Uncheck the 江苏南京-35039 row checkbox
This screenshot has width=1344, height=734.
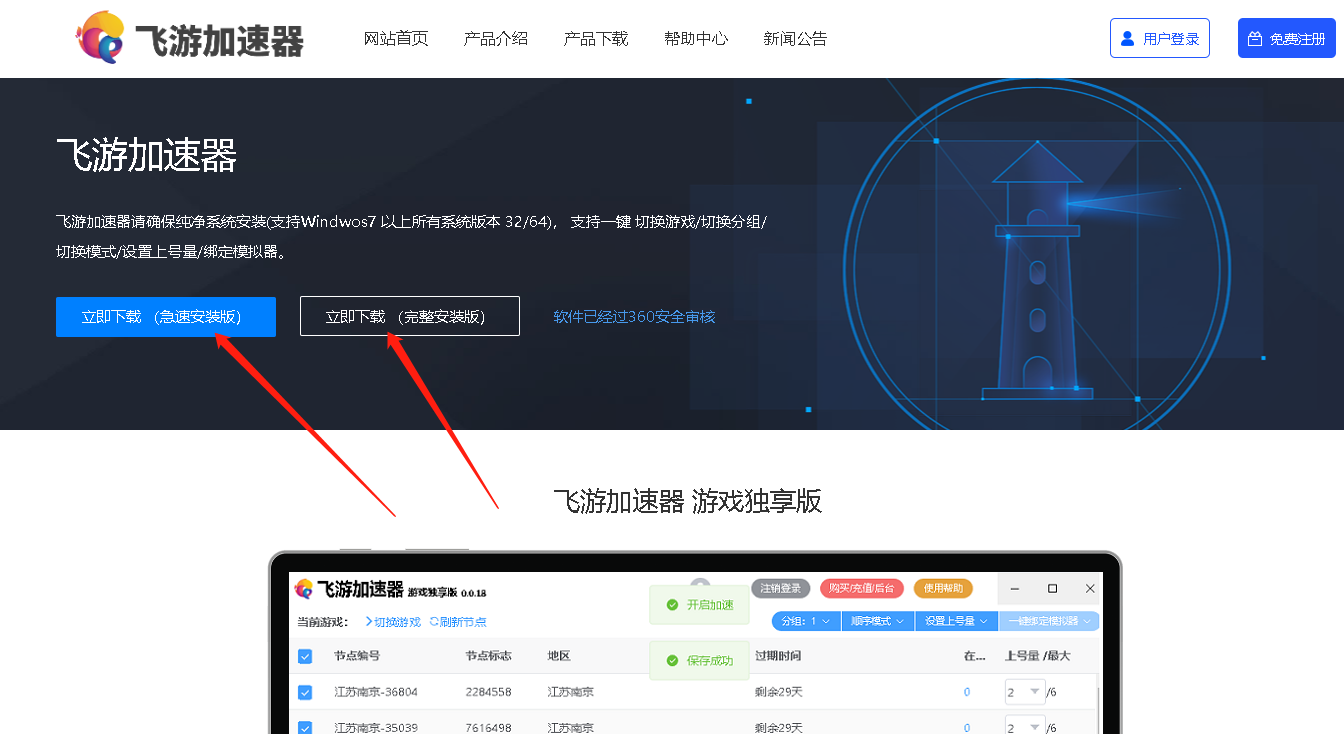pyautogui.click(x=305, y=728)
